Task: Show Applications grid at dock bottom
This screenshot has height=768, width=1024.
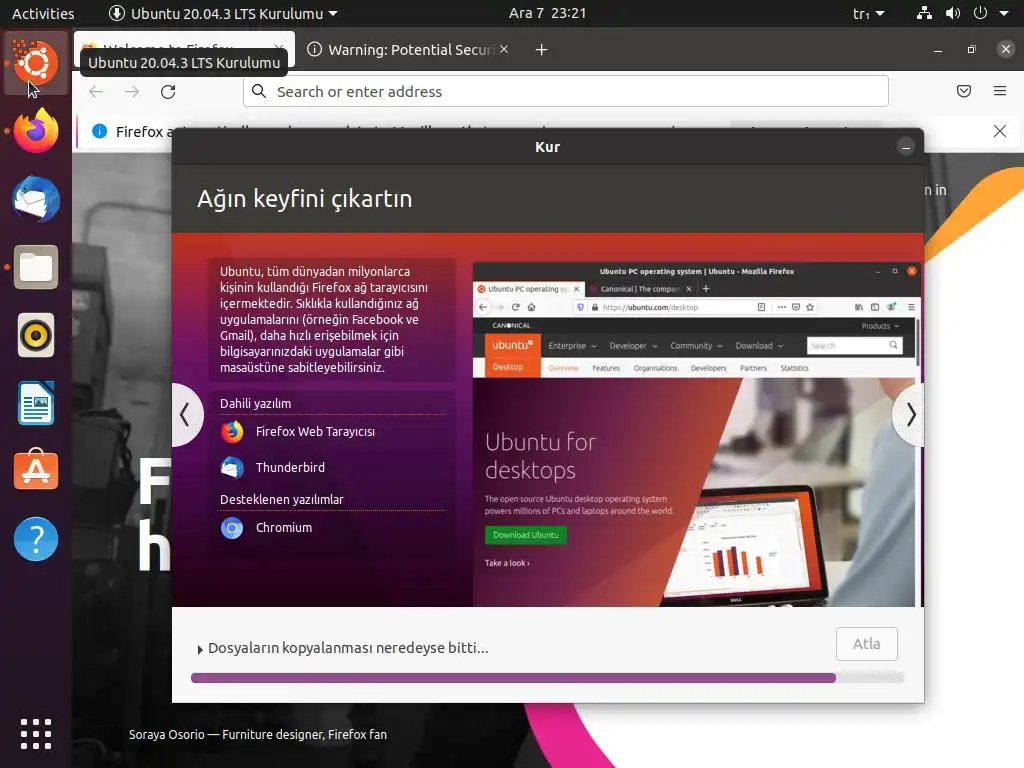Action: click(36, 734)
